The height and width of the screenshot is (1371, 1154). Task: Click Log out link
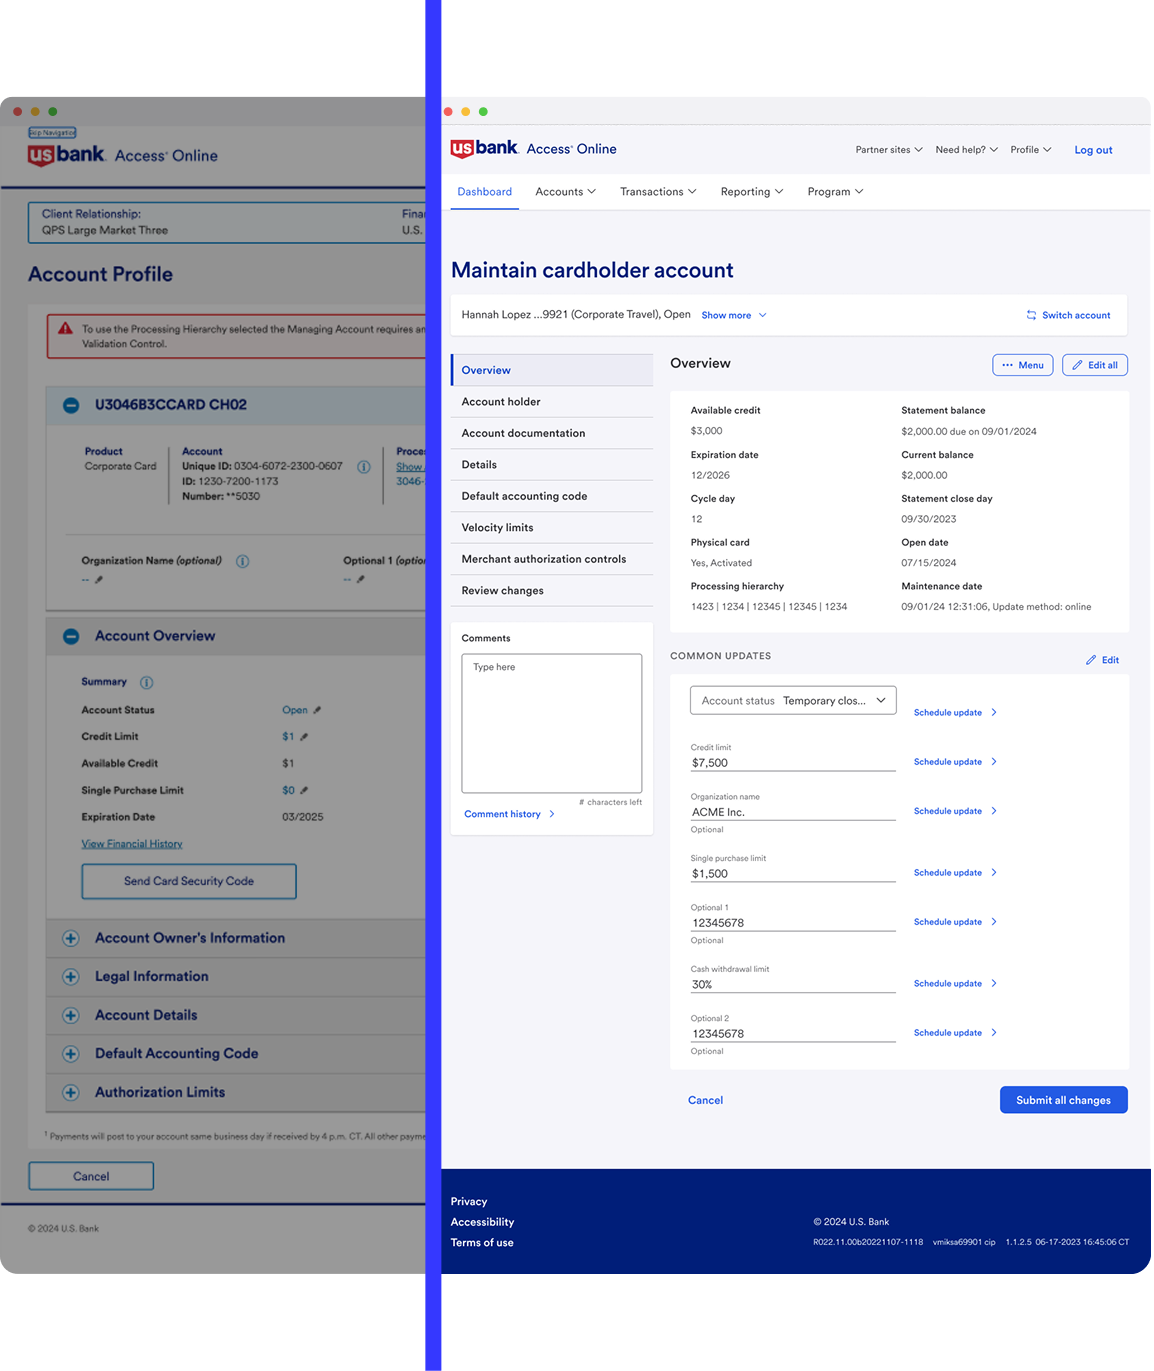point(1093,150)
